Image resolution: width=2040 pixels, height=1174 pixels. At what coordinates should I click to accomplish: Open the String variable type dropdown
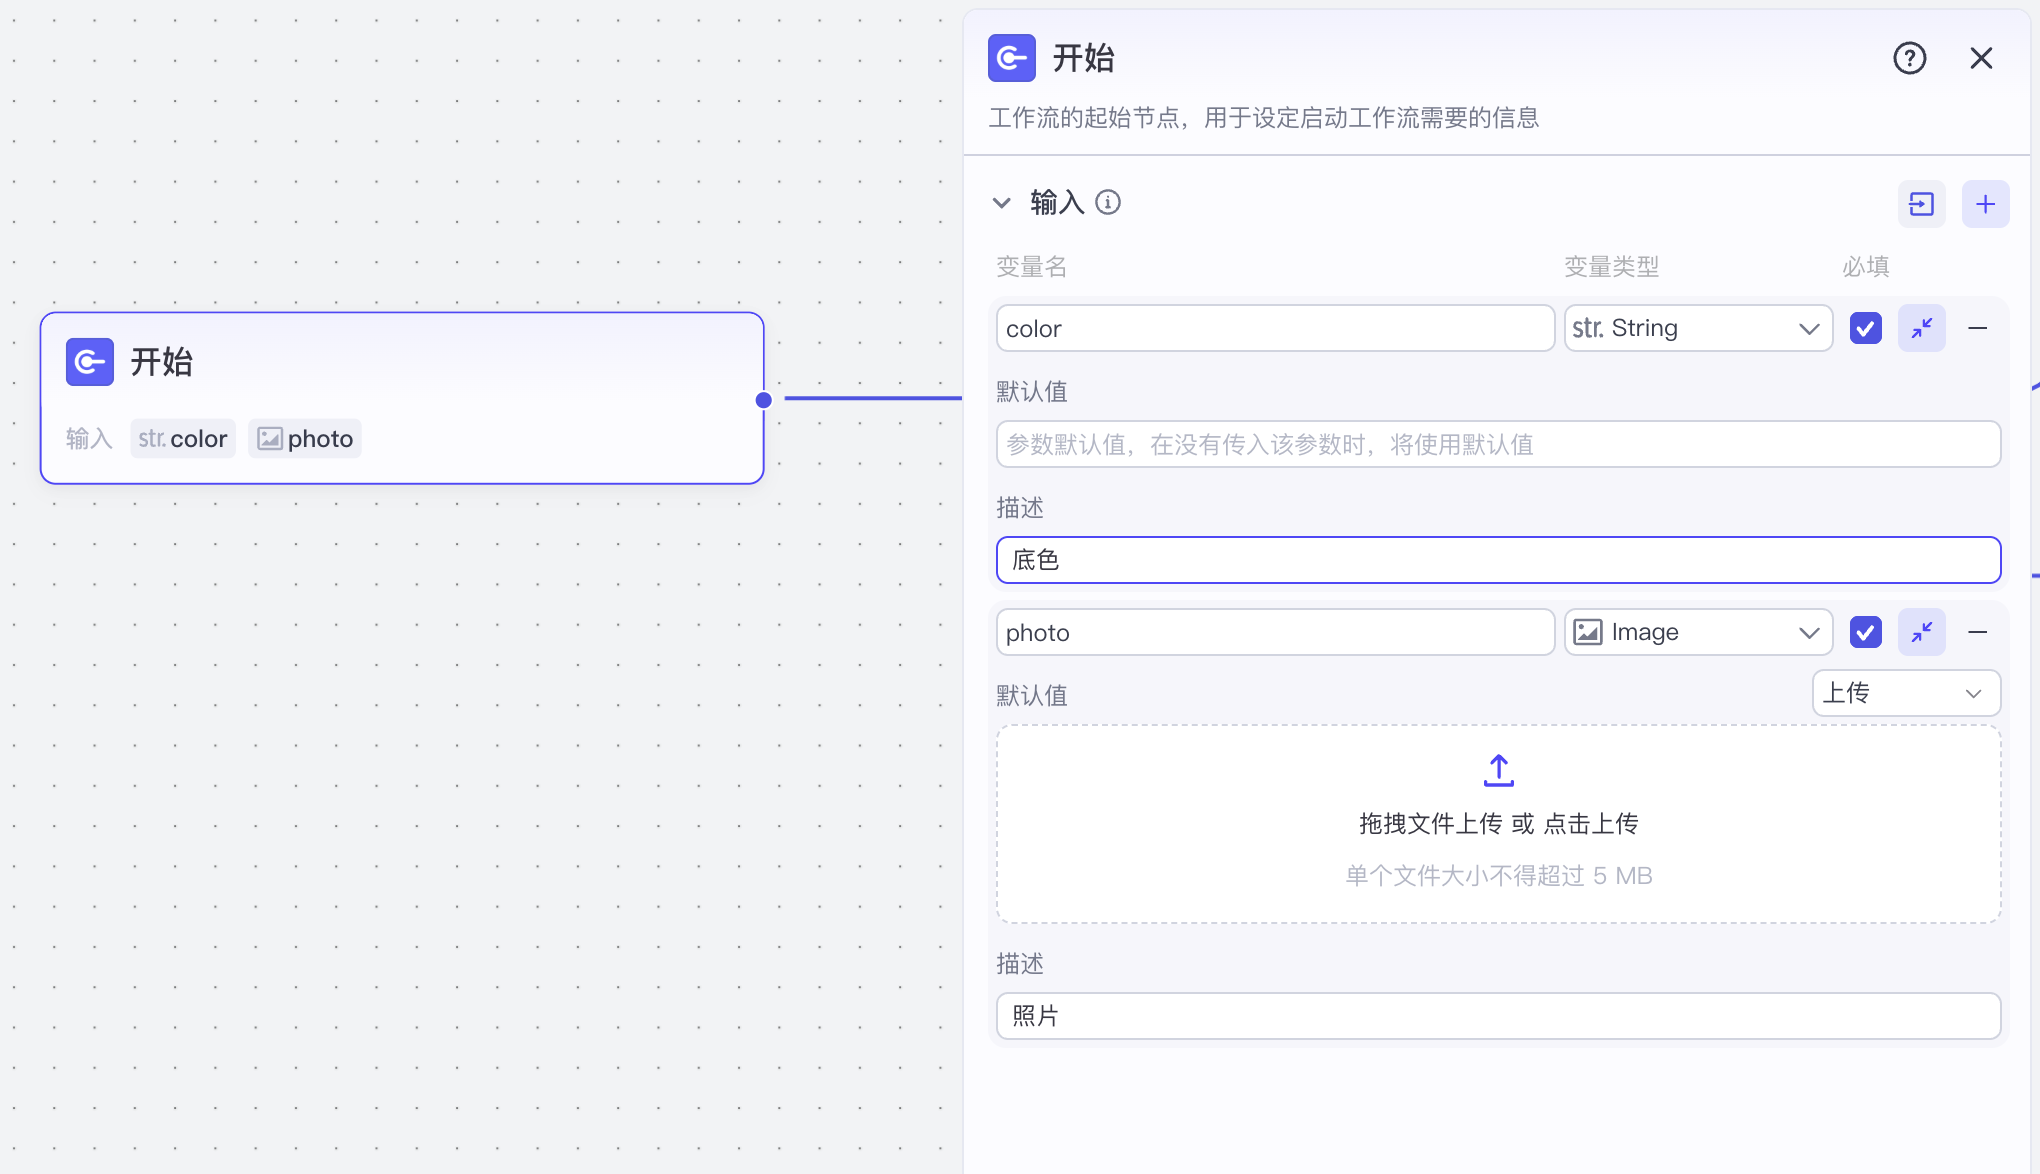(1697, 328)
